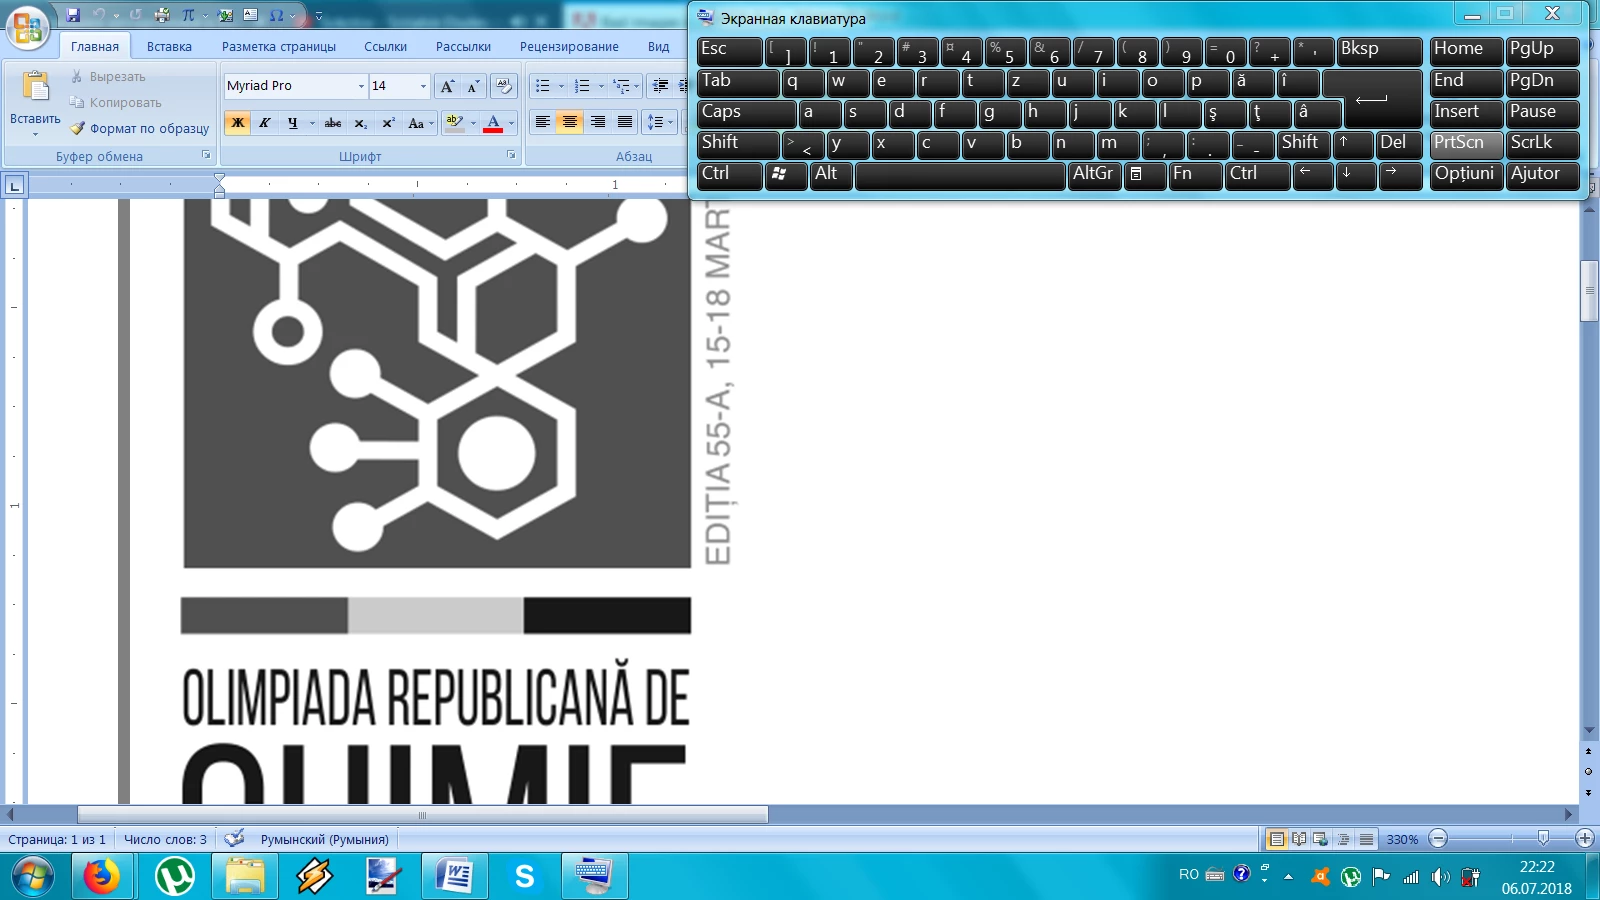Open the Разметка страницы tab
The height and width of the screenshot is (900, 1600).
(279, 46)
